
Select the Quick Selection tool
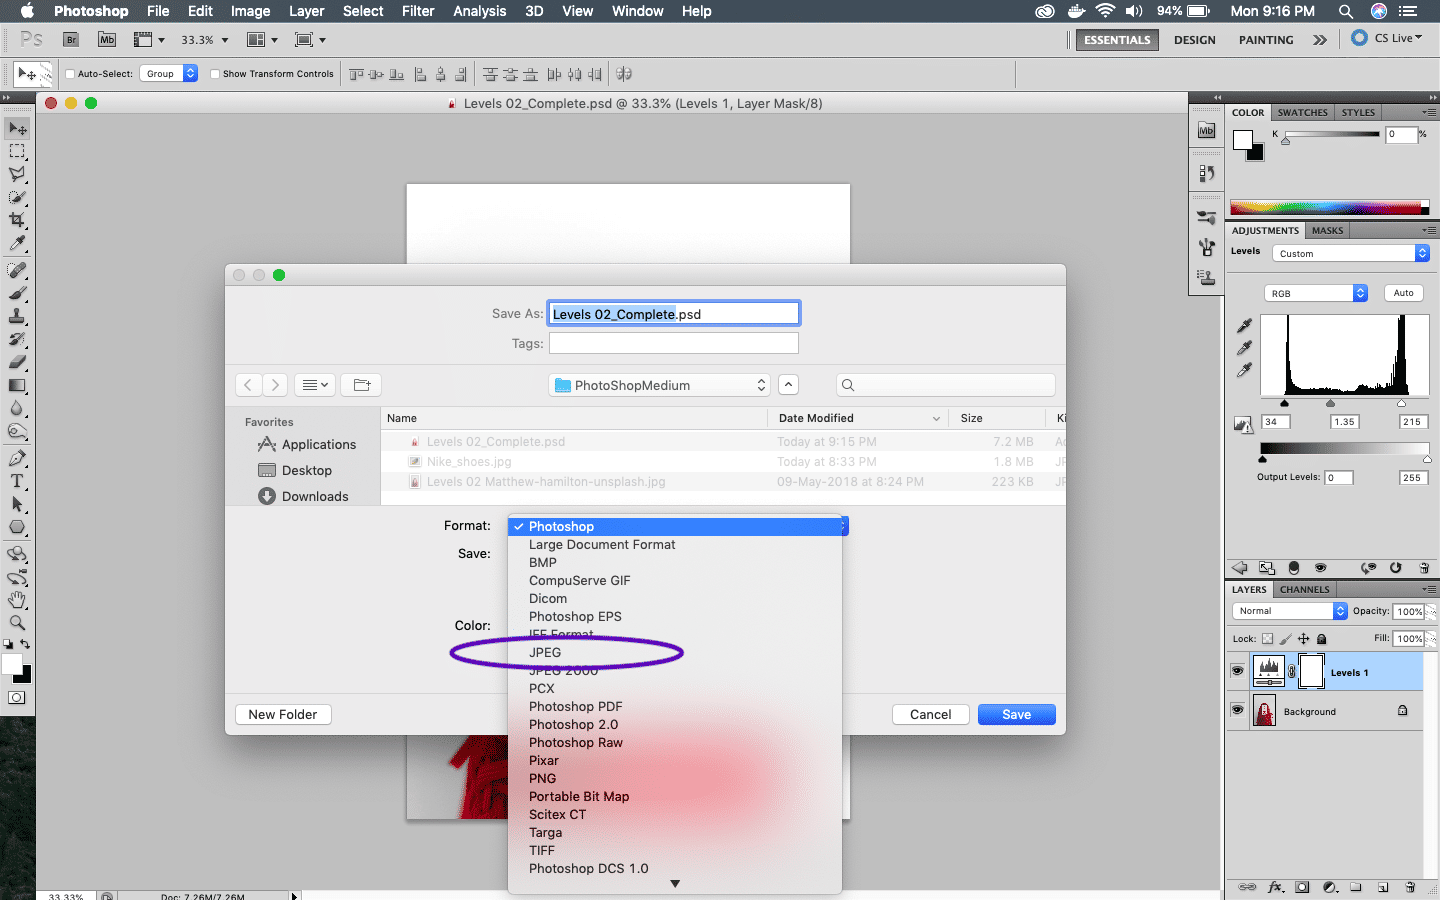(17, 197)
